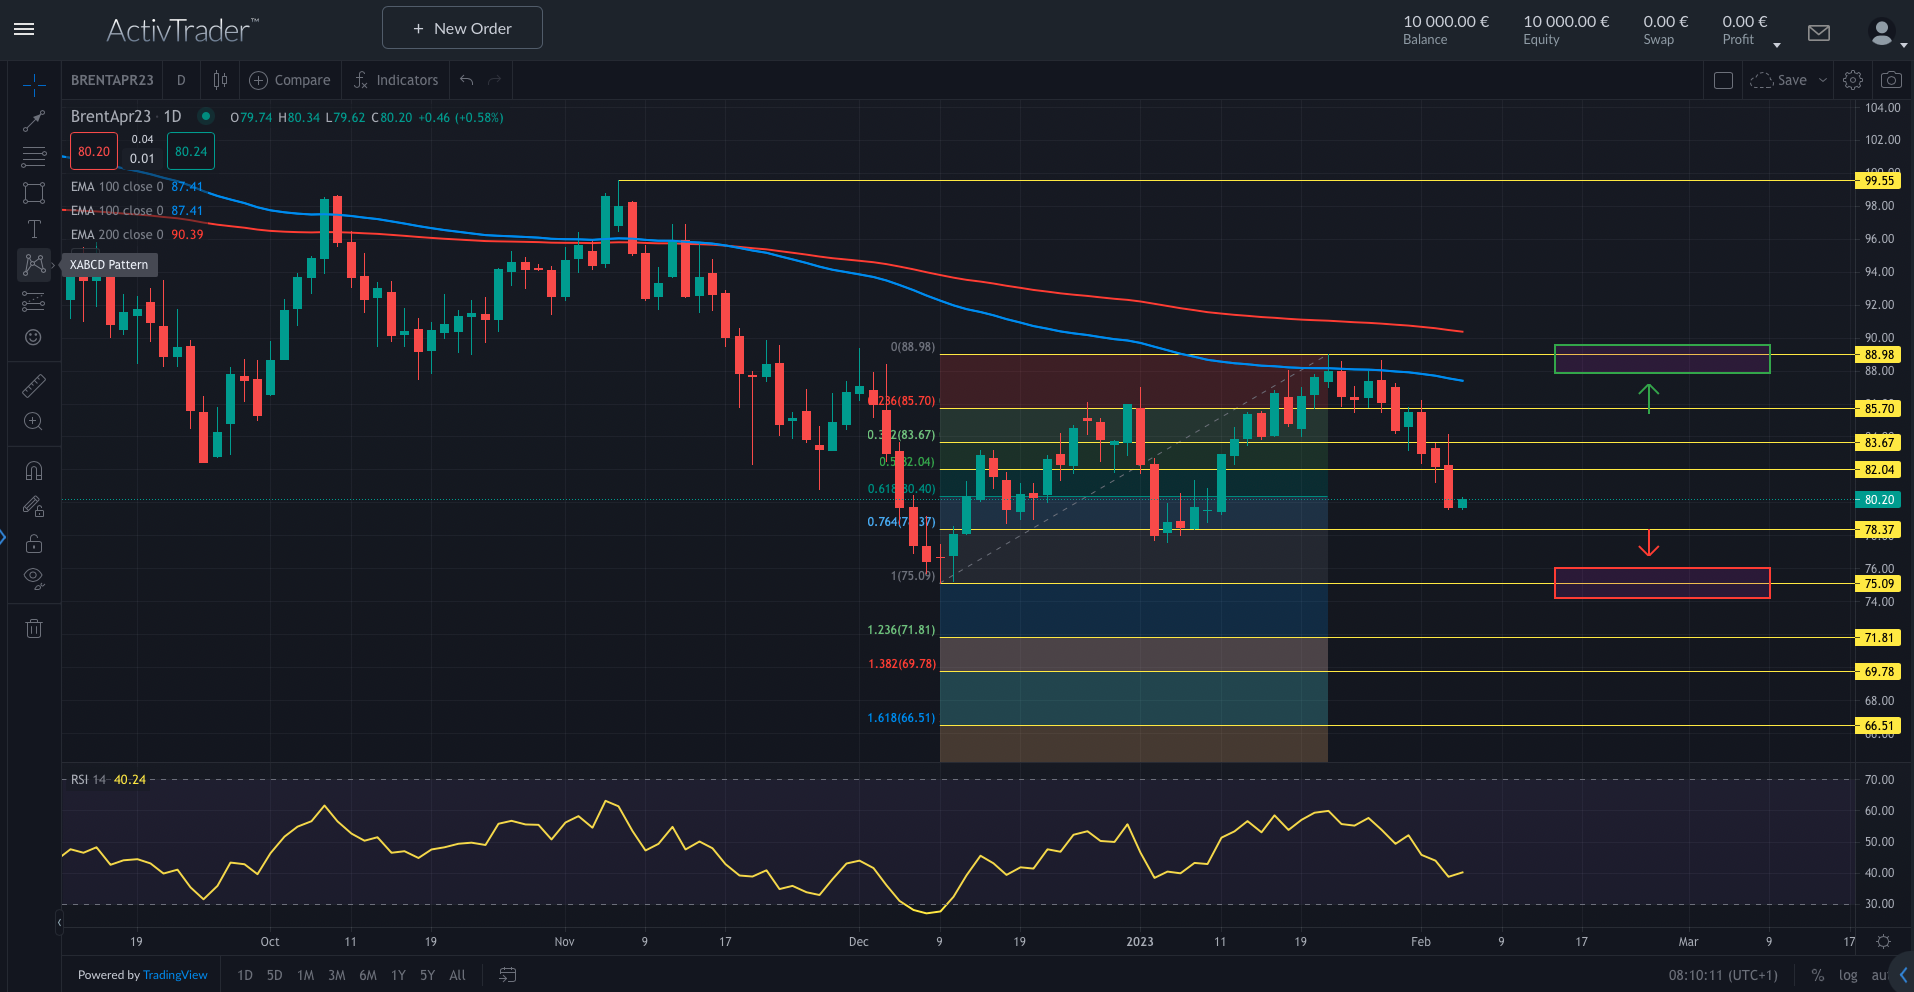The width and height of the screenshot is (1914, 992).
Task: Select the XABCD Pattern drawing tool
Action: click(x=34, y=264)
